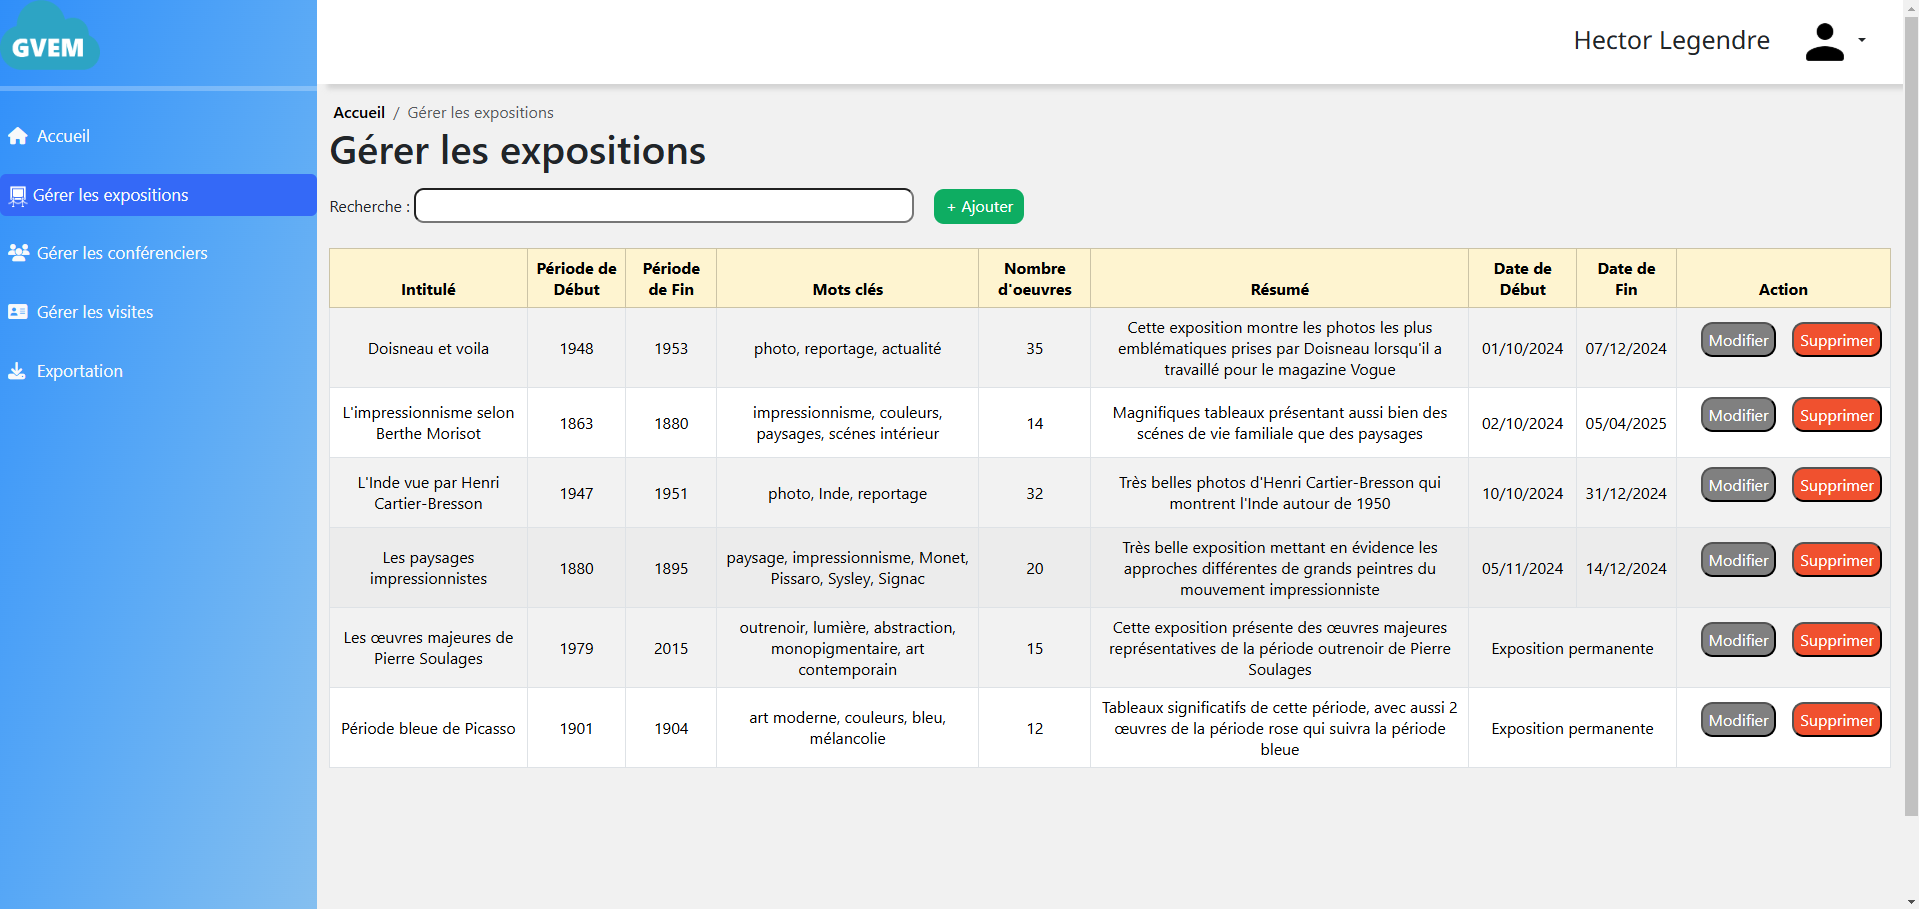Select the Gérer les visites sidebar entry
Viewport: 1919px width, 909px height.
pyautogui.click(x=95, y=312)
